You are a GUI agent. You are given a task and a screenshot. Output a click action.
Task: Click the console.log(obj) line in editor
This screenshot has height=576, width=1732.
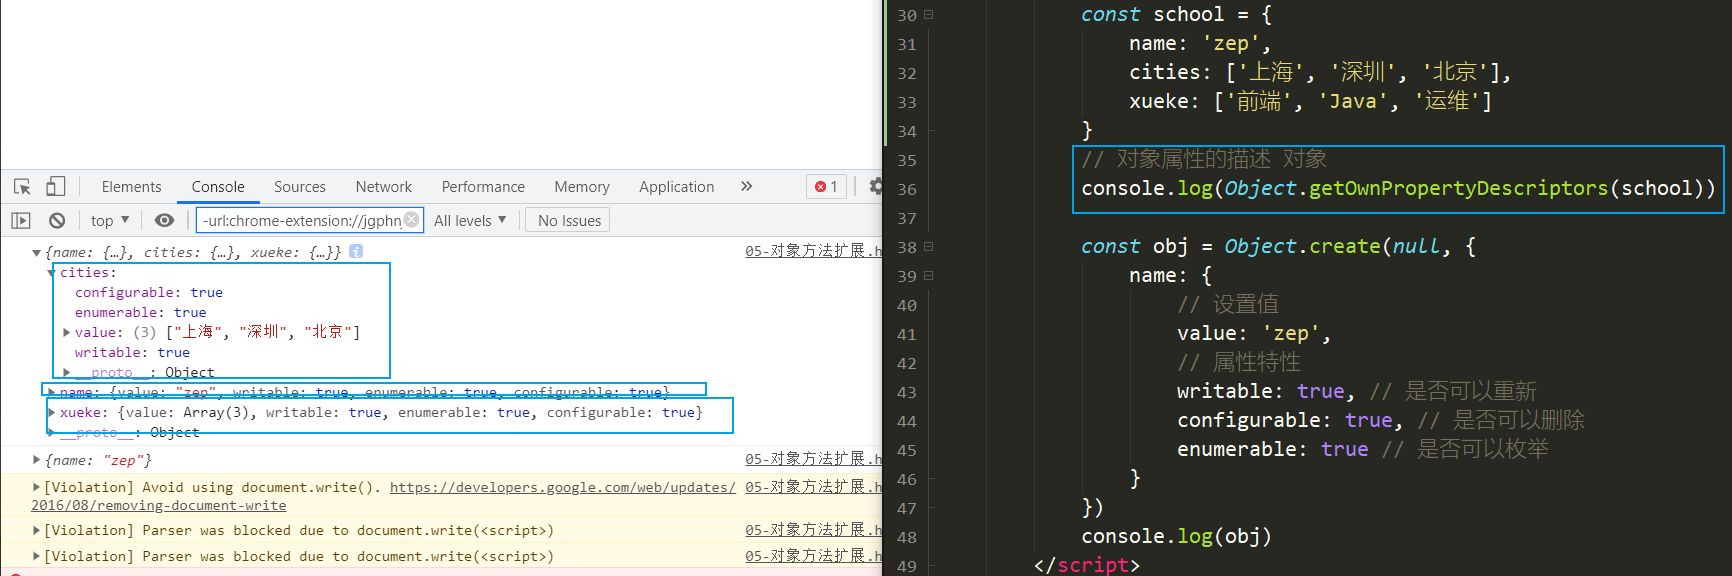pyautogui.click(x=1176, y=536)
